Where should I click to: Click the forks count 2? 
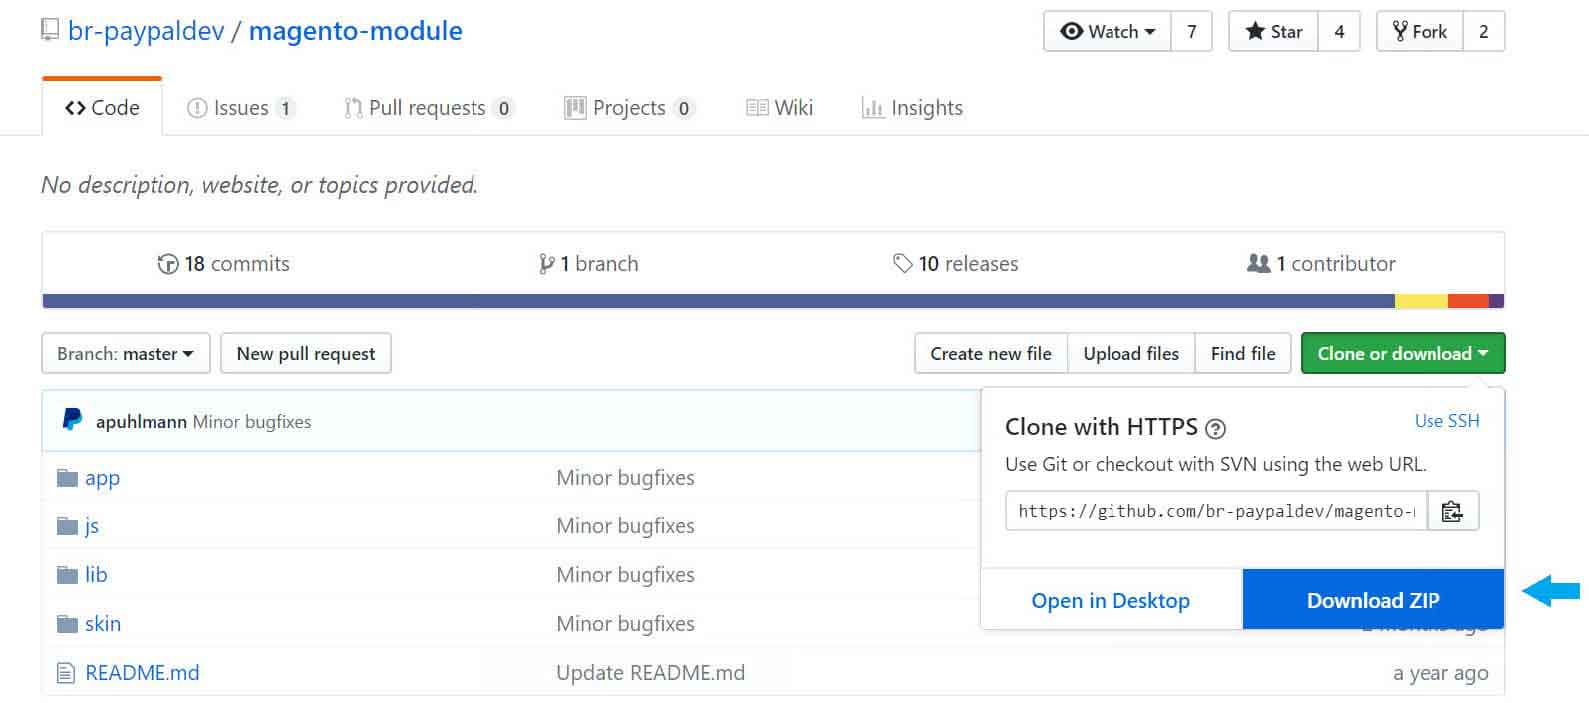coord(1484,31)
